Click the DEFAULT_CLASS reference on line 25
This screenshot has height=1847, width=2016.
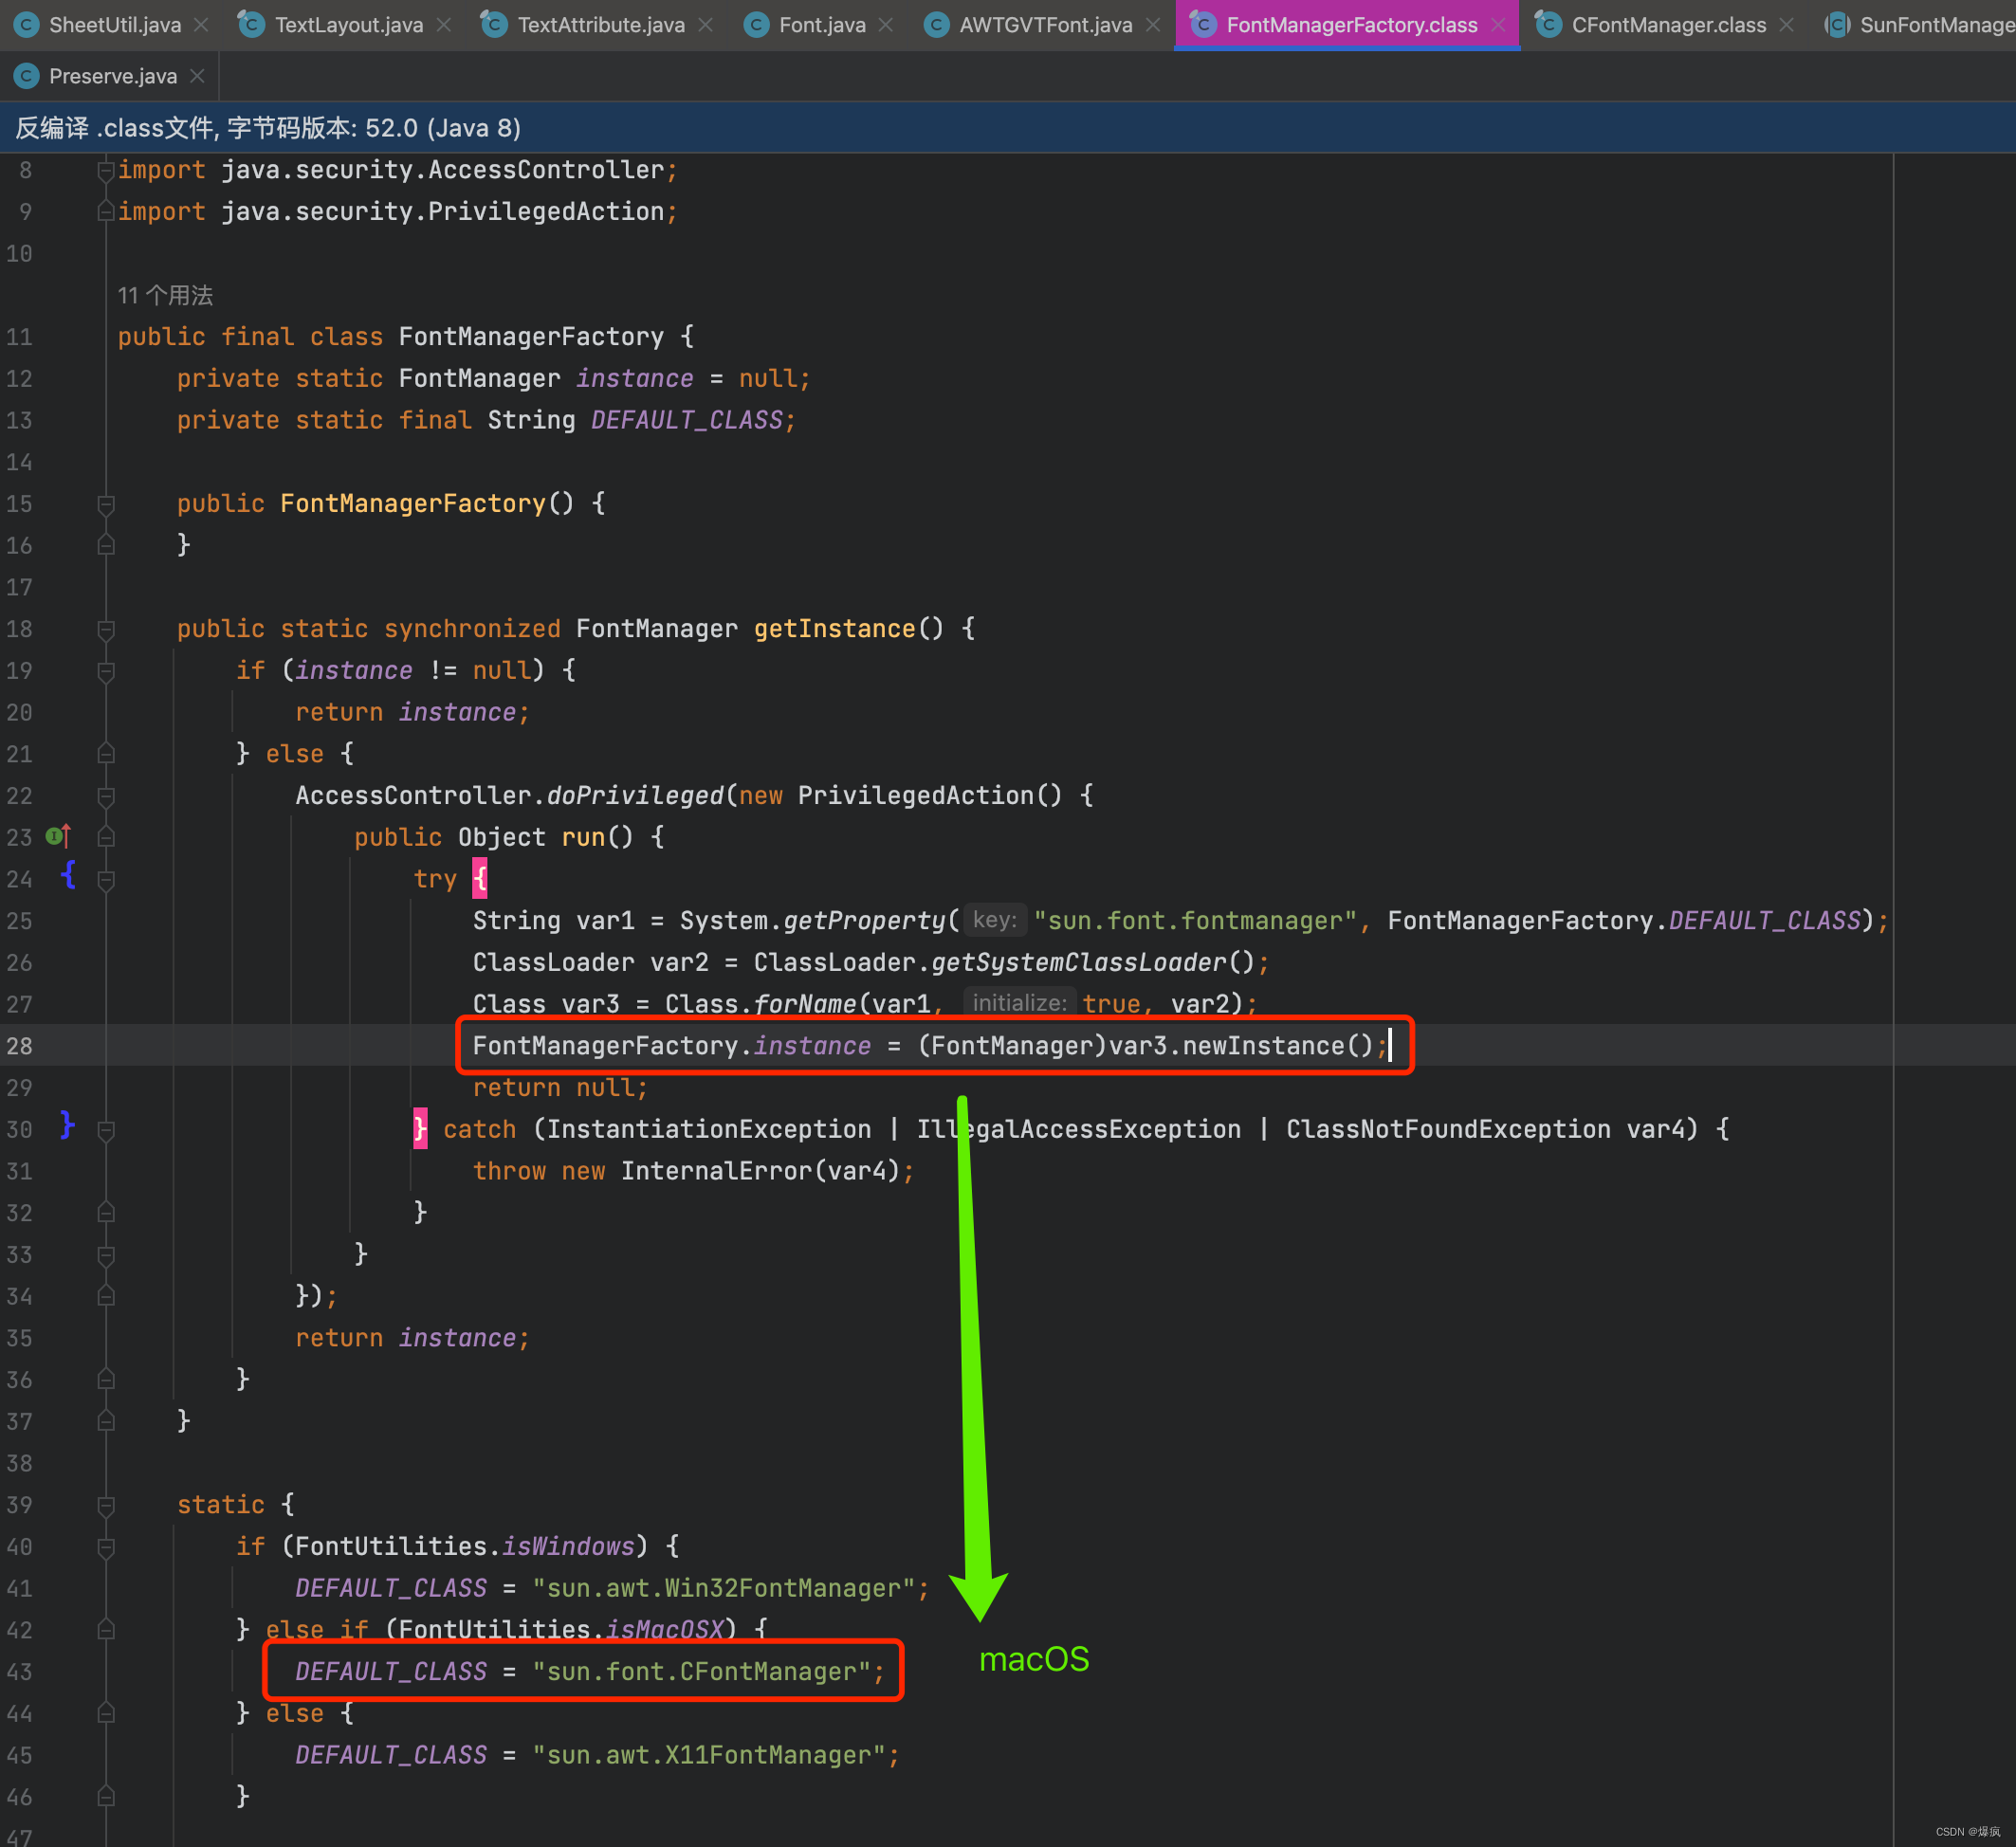1764,920
